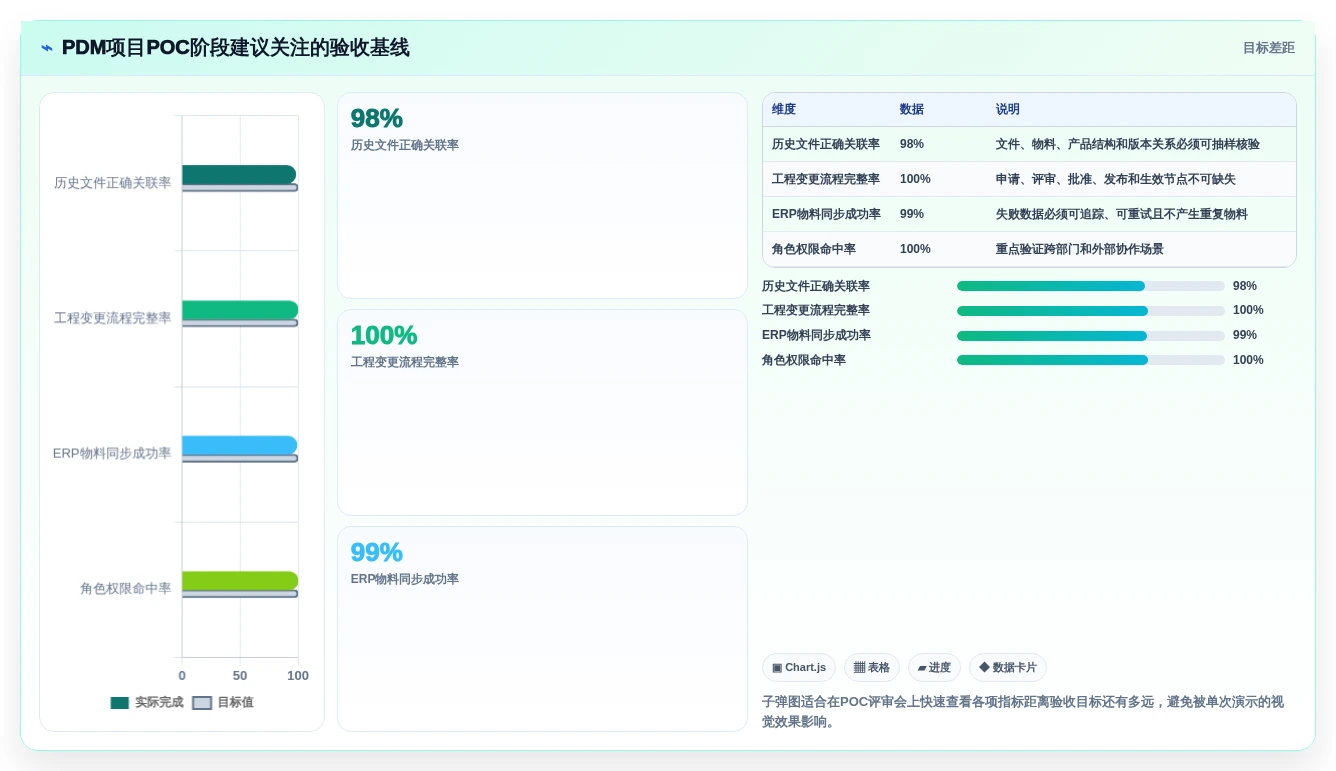
Task: Select the 99% ERP物料同步成功率 data card
Action: 542,629
